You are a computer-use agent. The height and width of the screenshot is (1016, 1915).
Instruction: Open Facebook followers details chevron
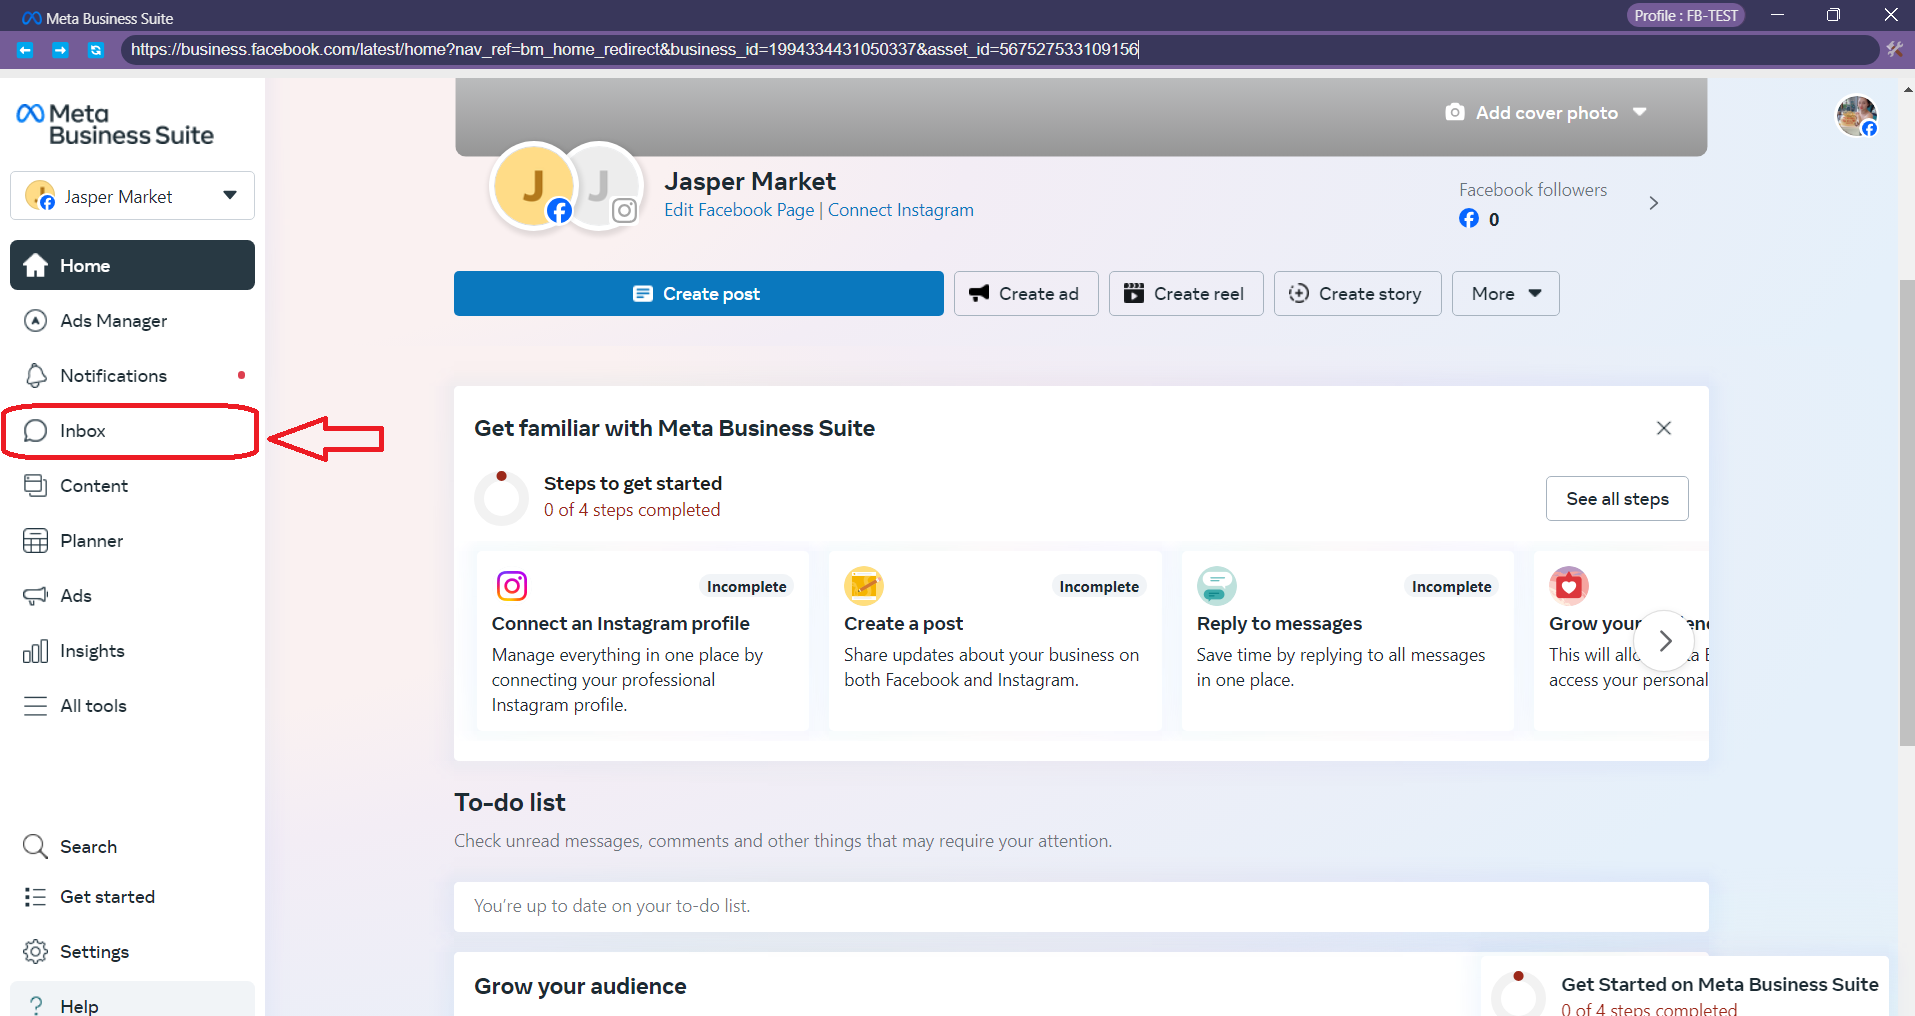click(1654, 203)
